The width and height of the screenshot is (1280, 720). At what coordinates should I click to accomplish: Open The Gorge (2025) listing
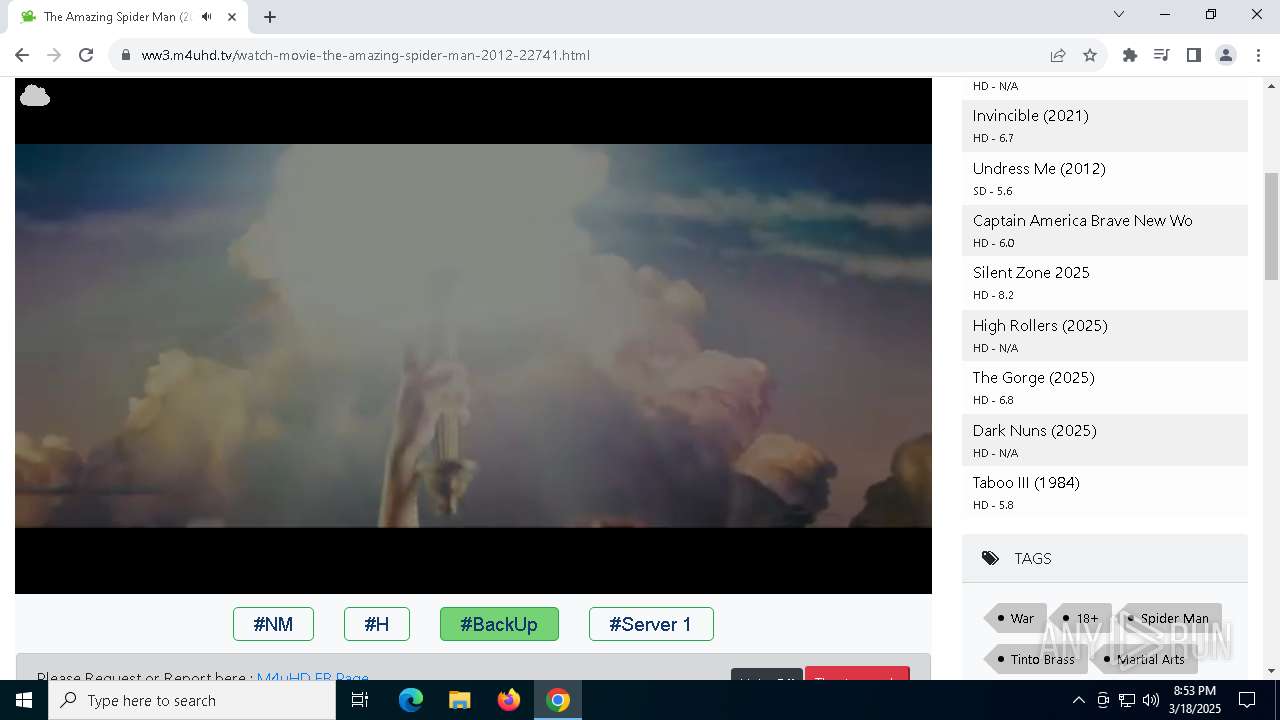point(1034,378)
